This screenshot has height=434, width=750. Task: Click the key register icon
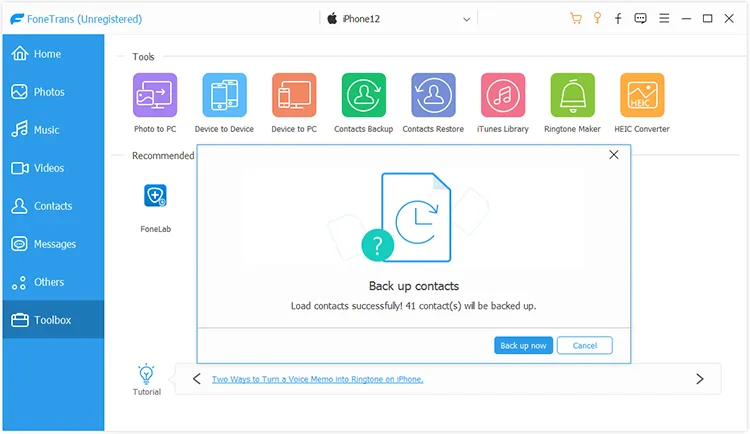(597, 19)
